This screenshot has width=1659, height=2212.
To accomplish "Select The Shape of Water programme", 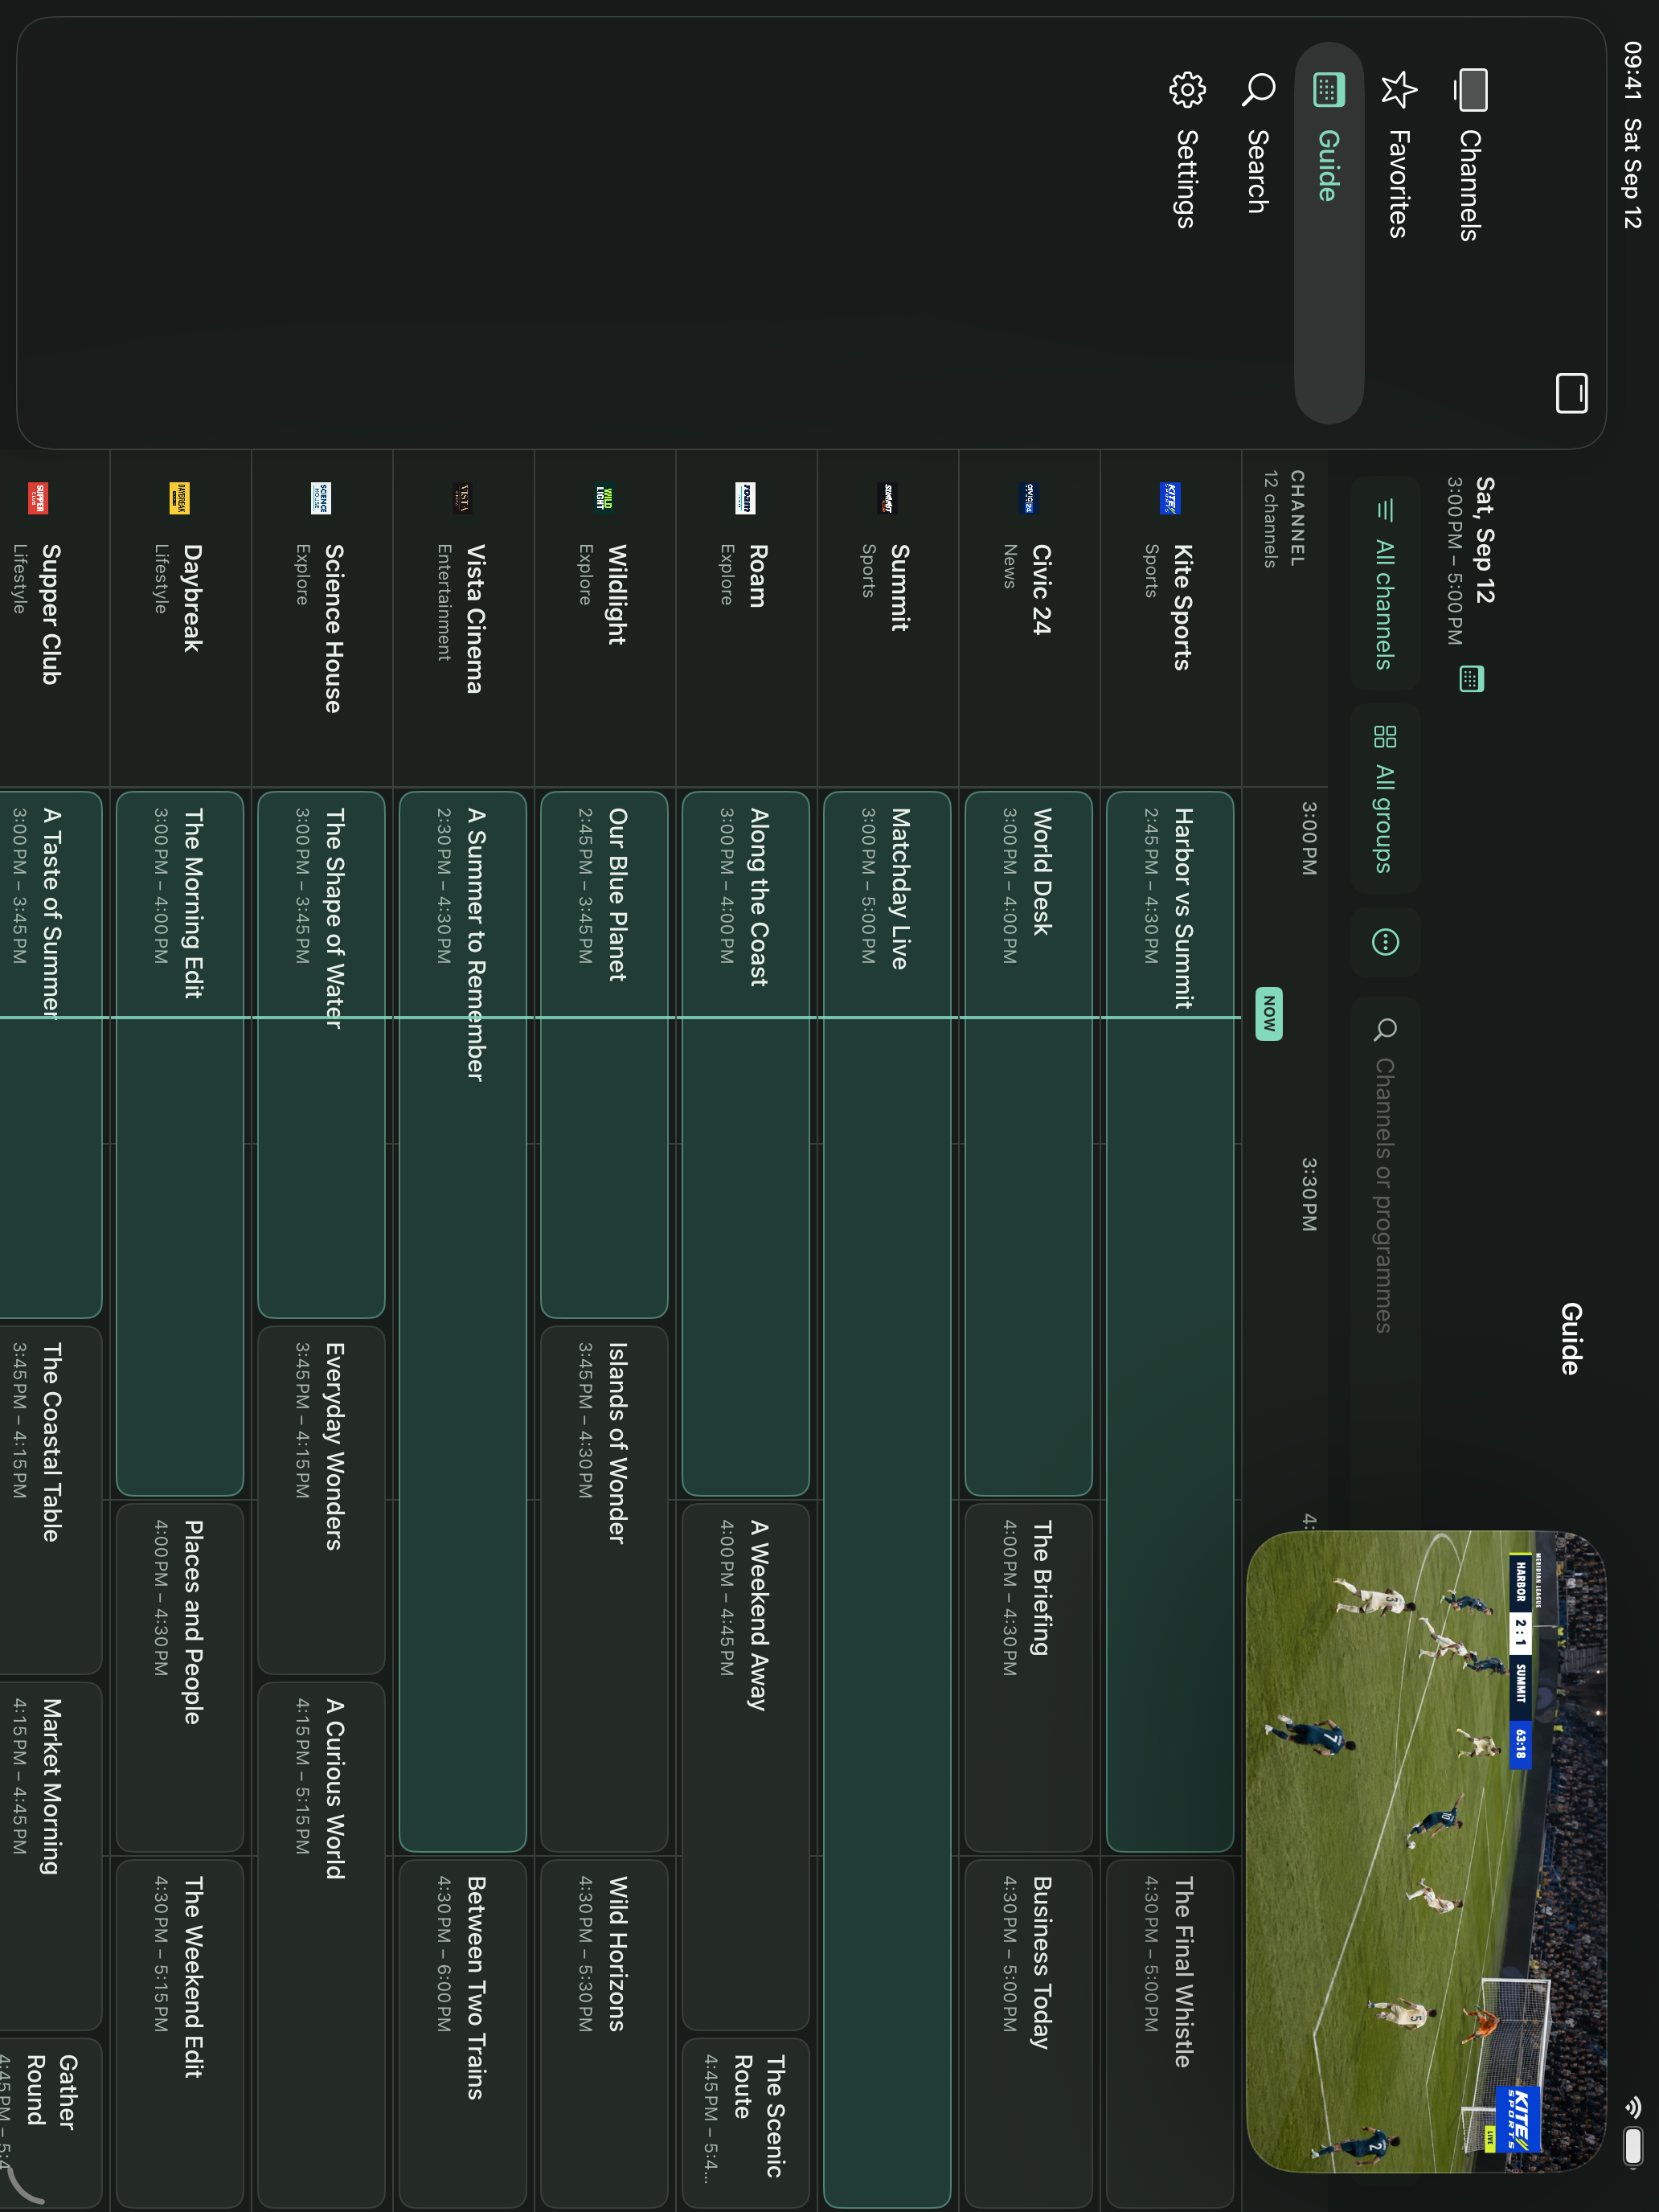I will [x=321, y=1055].
